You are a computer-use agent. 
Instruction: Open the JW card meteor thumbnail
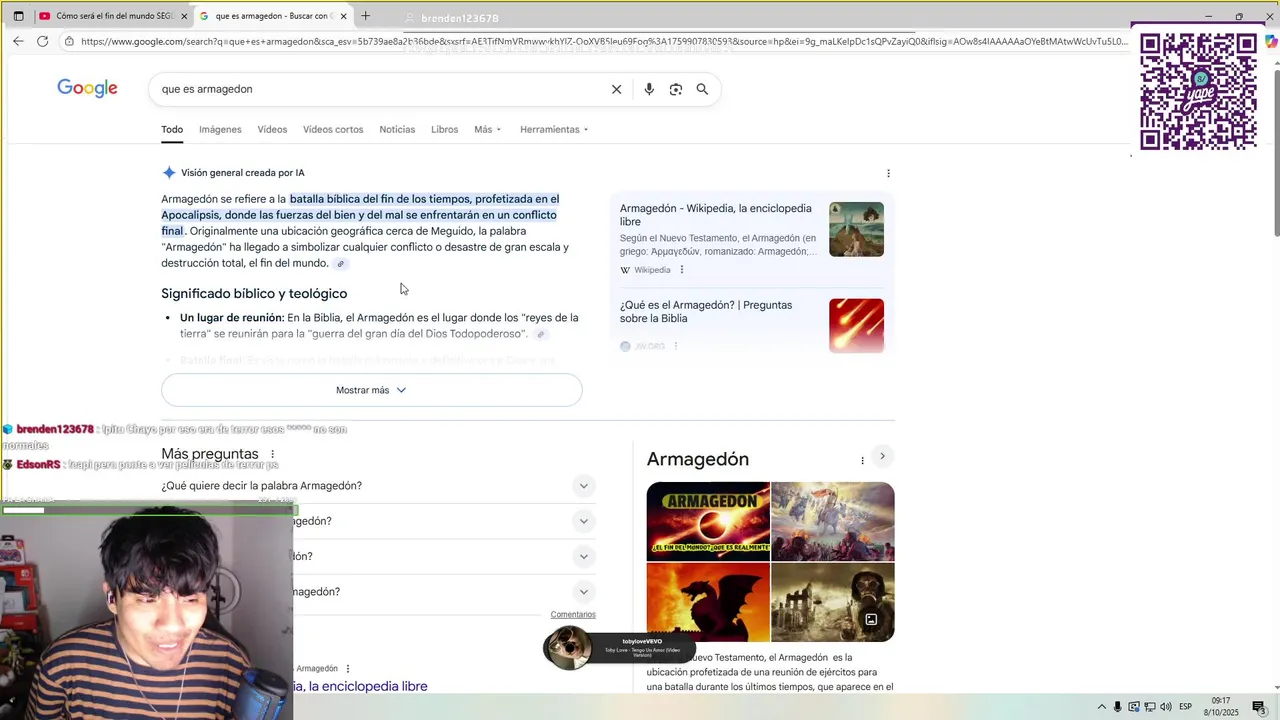[x=856, y=326]
